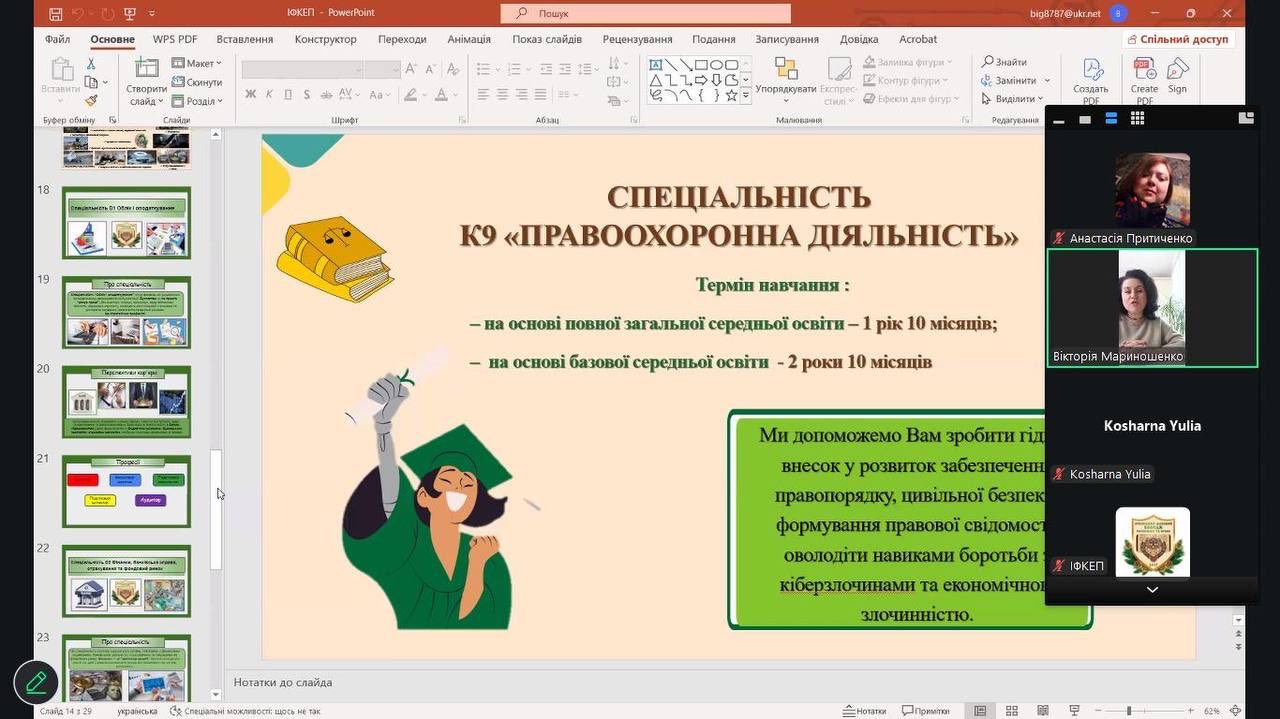Activate the Format Painter brush
The image size is (1280, 719).
coord(91,100)
